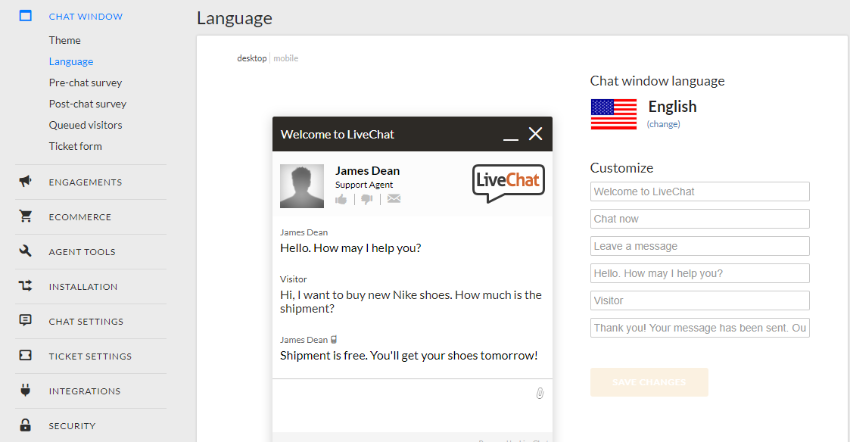850x442 pixels.
Task: Click the Chat Settings speech bubble icon
Action: pos(25,320)
